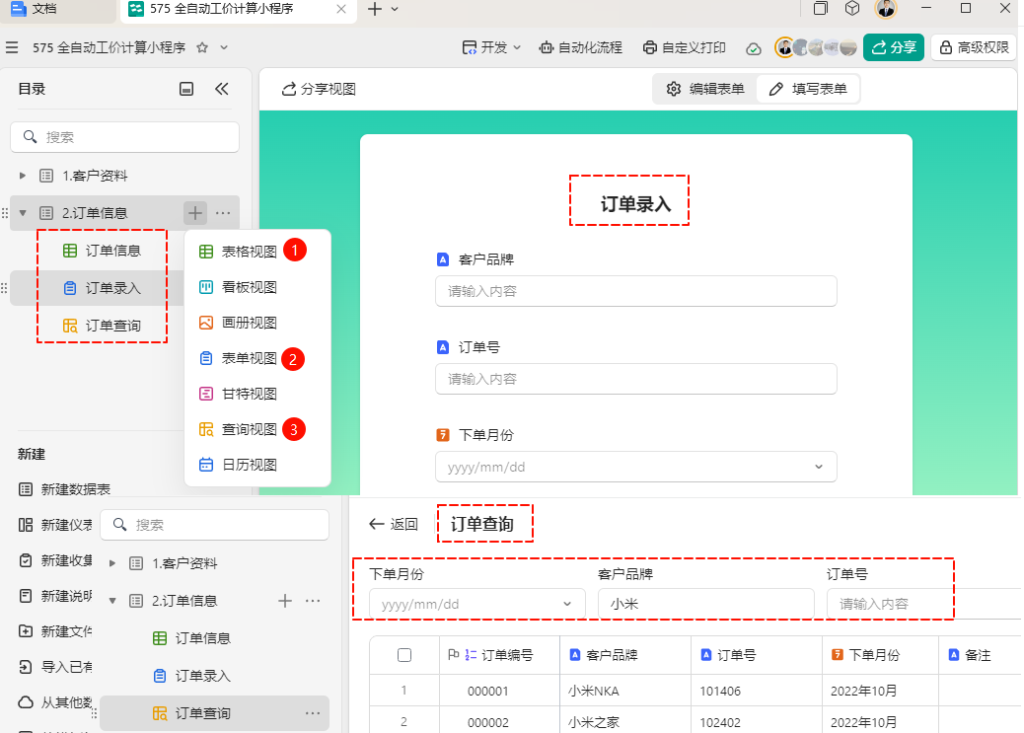Click the 订单号 input in the 订单录入 form
Screen dimensions: 1024x733
[x=636, y=379]
